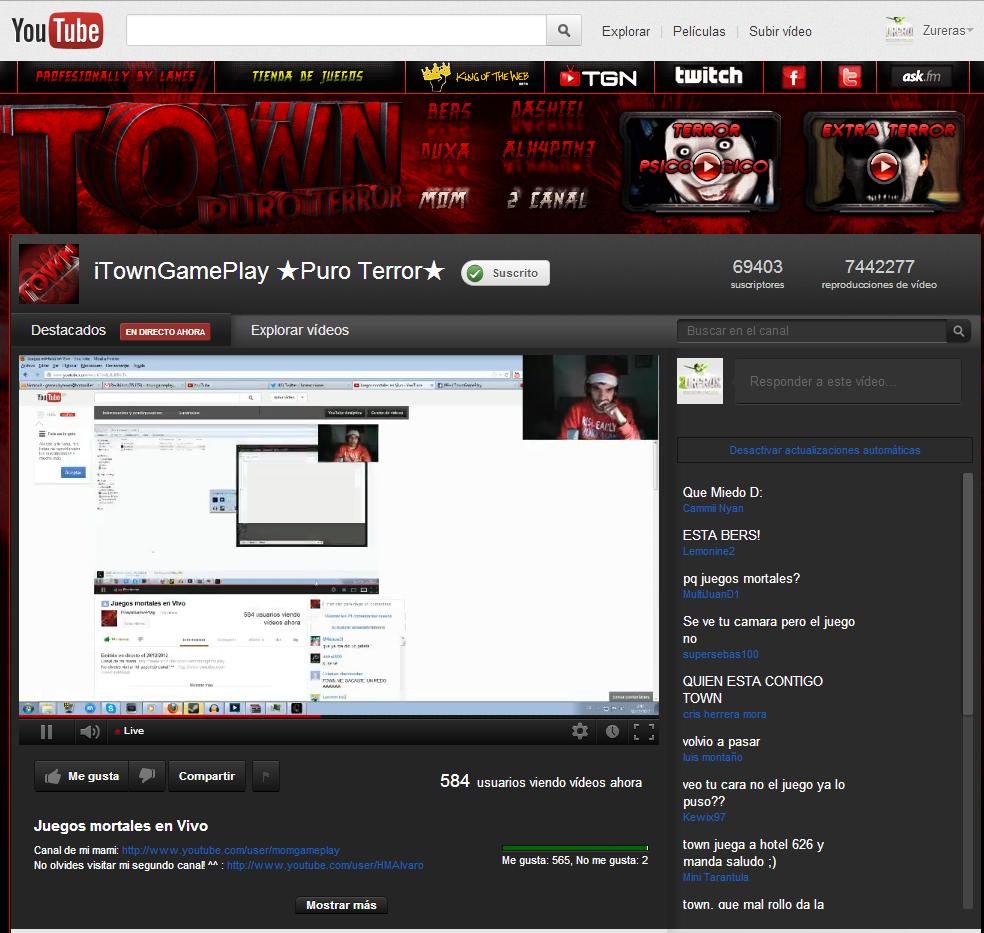Click the 2 CANAL banner link
Screen dimensions: 984x933
tap(547, 200)
